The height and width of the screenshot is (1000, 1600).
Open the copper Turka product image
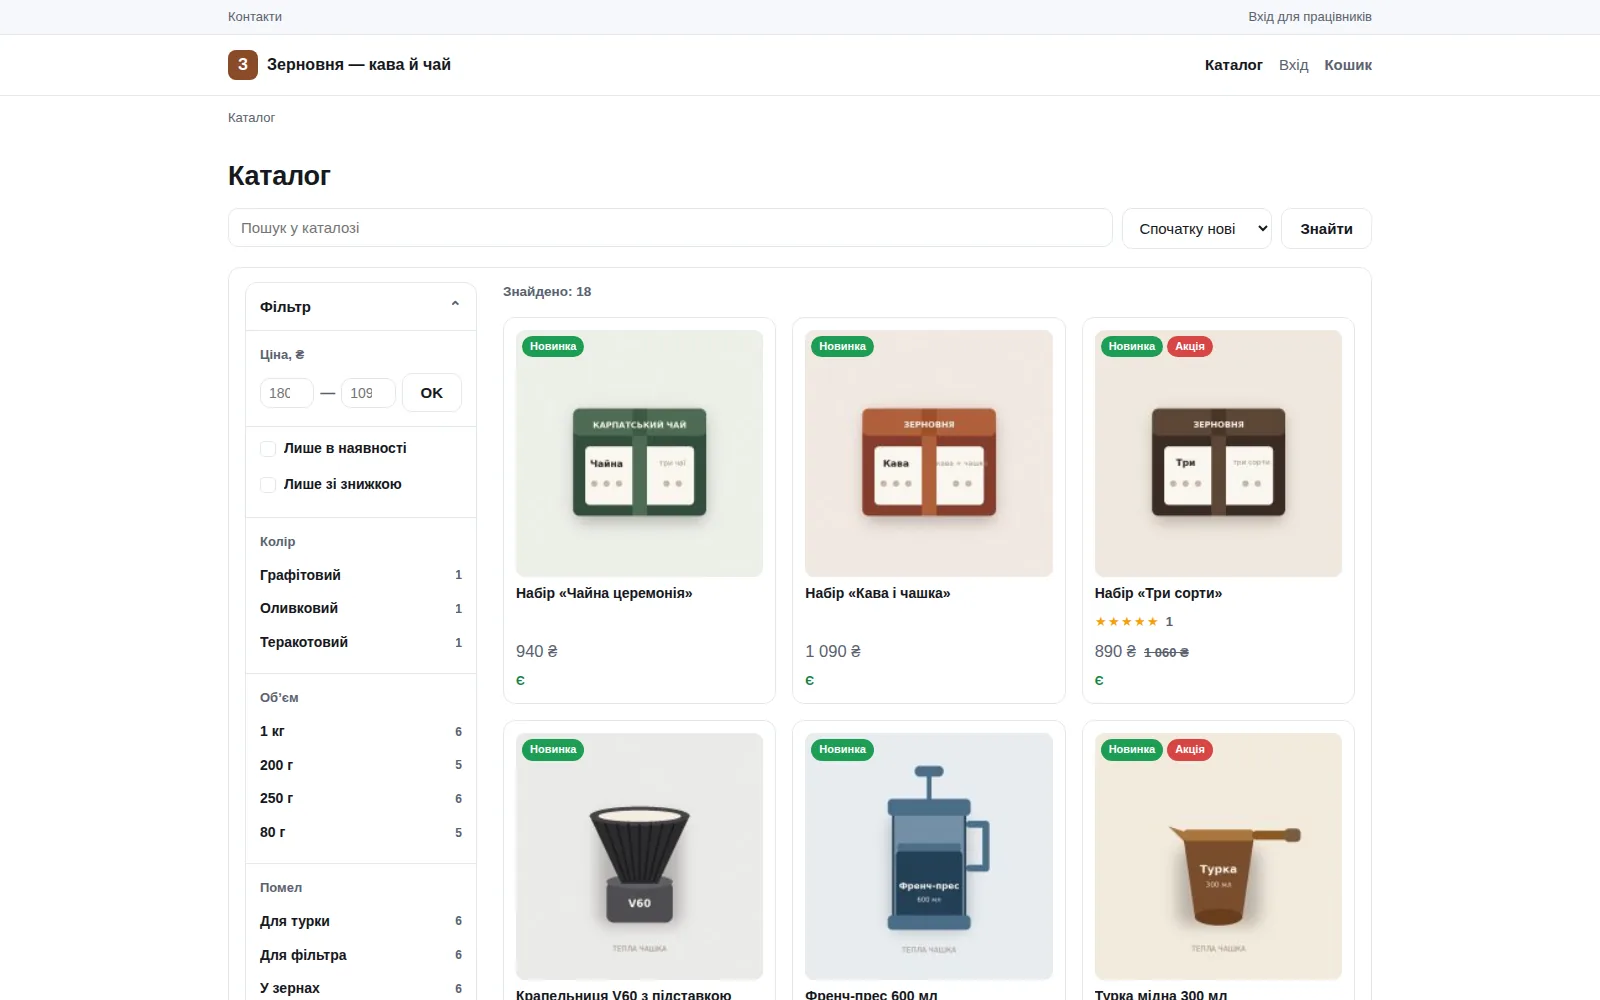point(1218,856)
